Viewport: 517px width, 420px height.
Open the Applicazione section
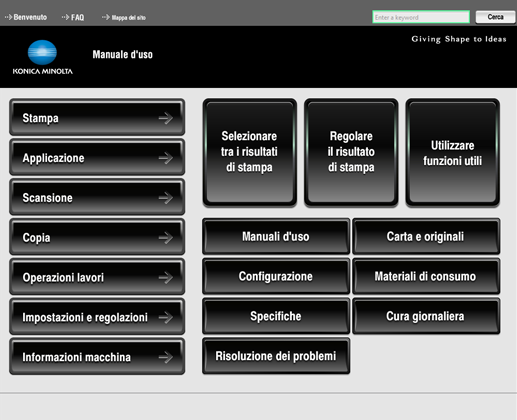[x=97, y=157]
